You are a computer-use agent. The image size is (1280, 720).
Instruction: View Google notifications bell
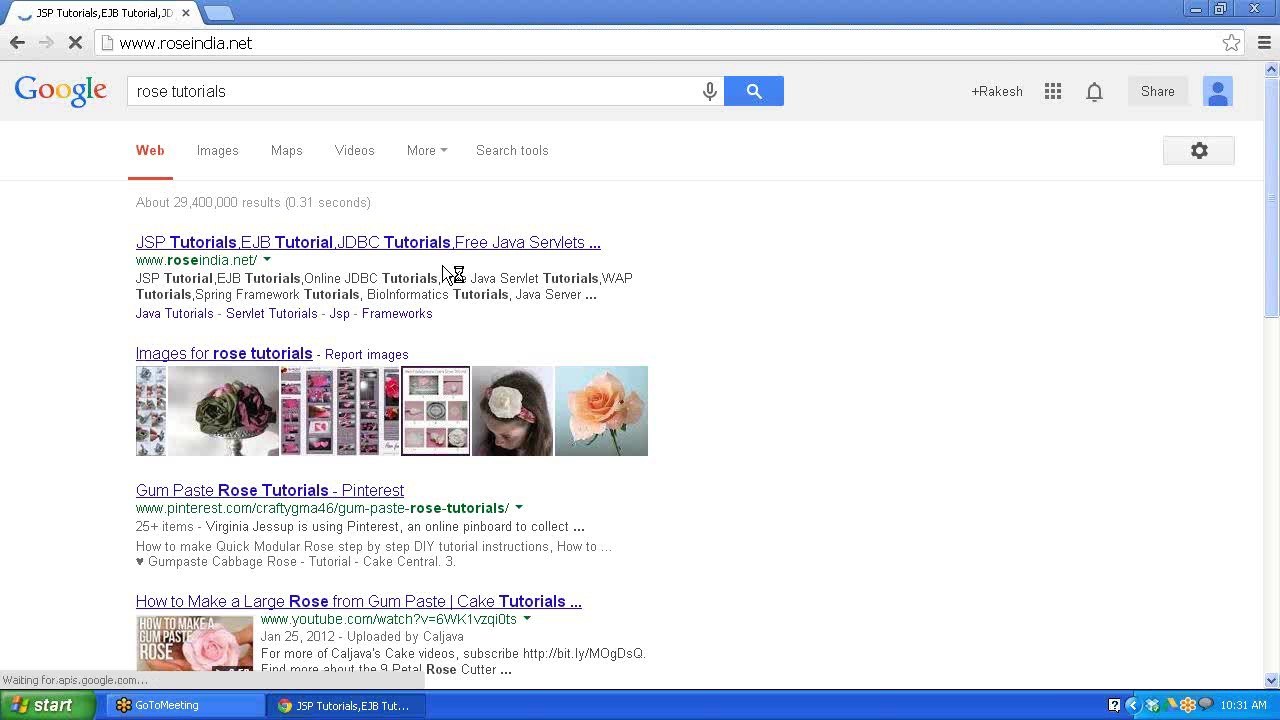1094,92
